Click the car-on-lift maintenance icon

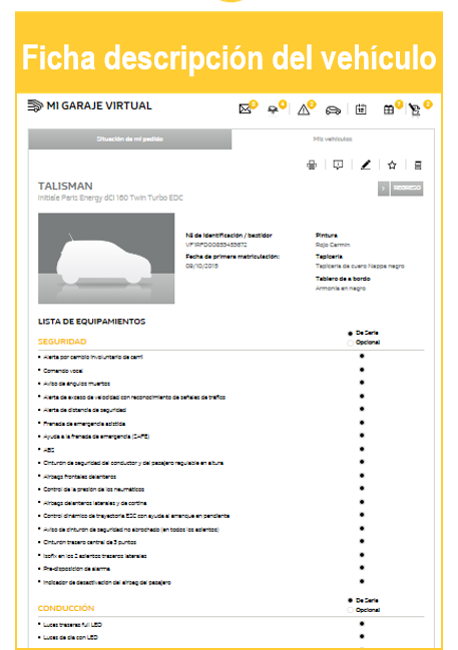(x=273, y=110)
